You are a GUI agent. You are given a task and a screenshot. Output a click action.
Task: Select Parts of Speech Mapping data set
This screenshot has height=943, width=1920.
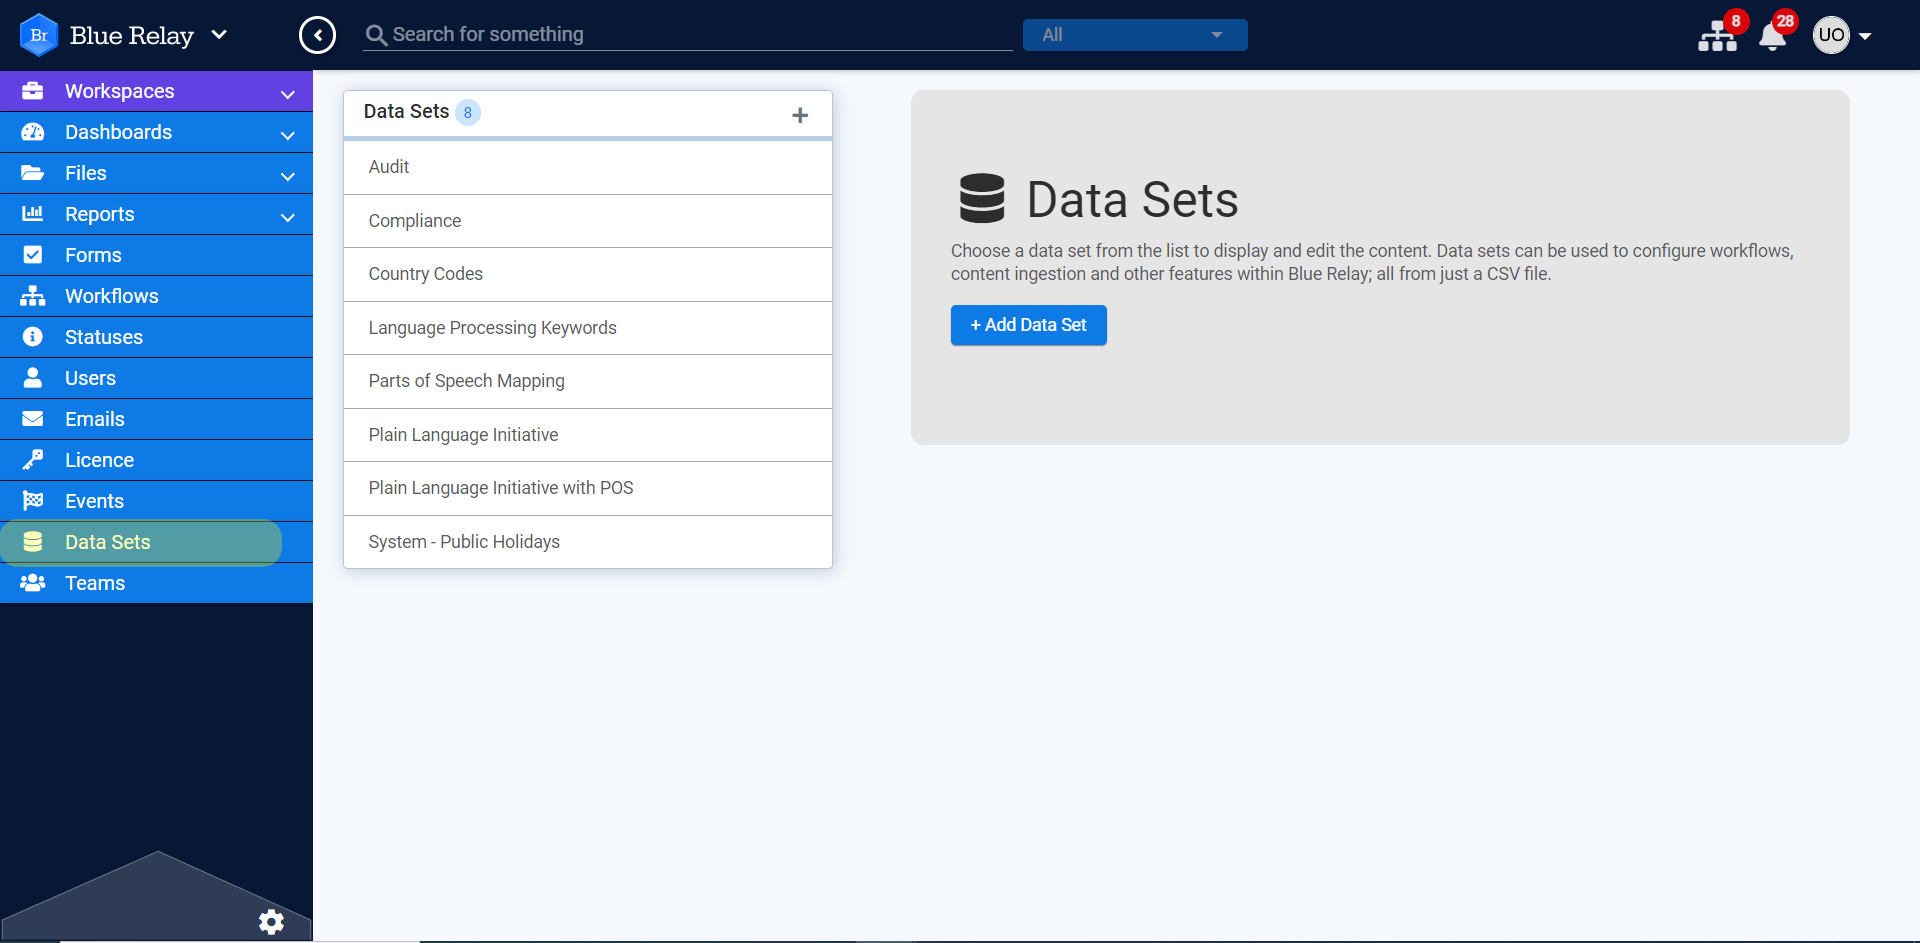[588, 381]
